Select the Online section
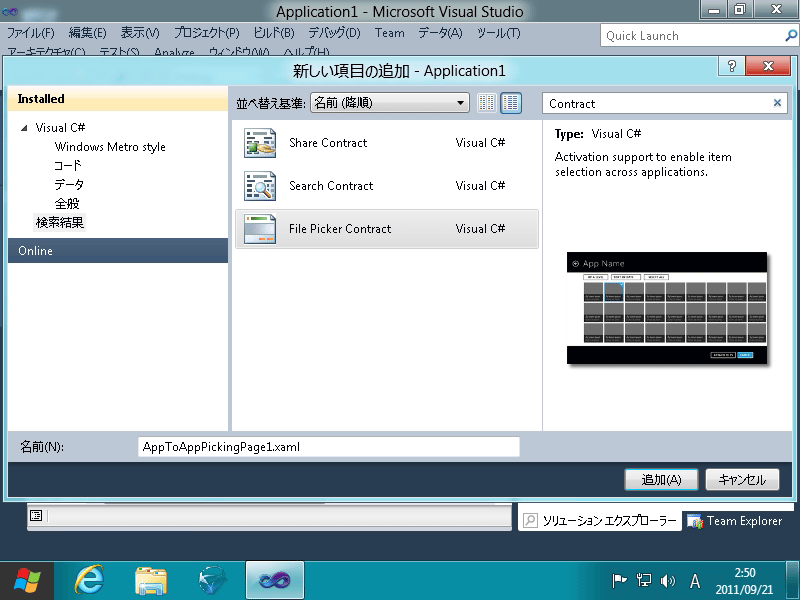The image size is (800, 600). point(118,251)
